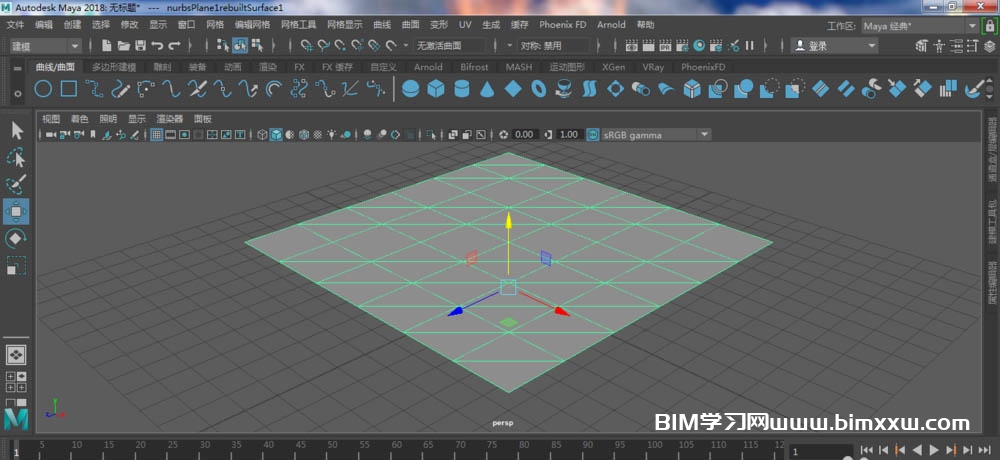1000x460 pixels.
Task: Select the Scale tool in toolbox
Action: click(x=17, y=266)
